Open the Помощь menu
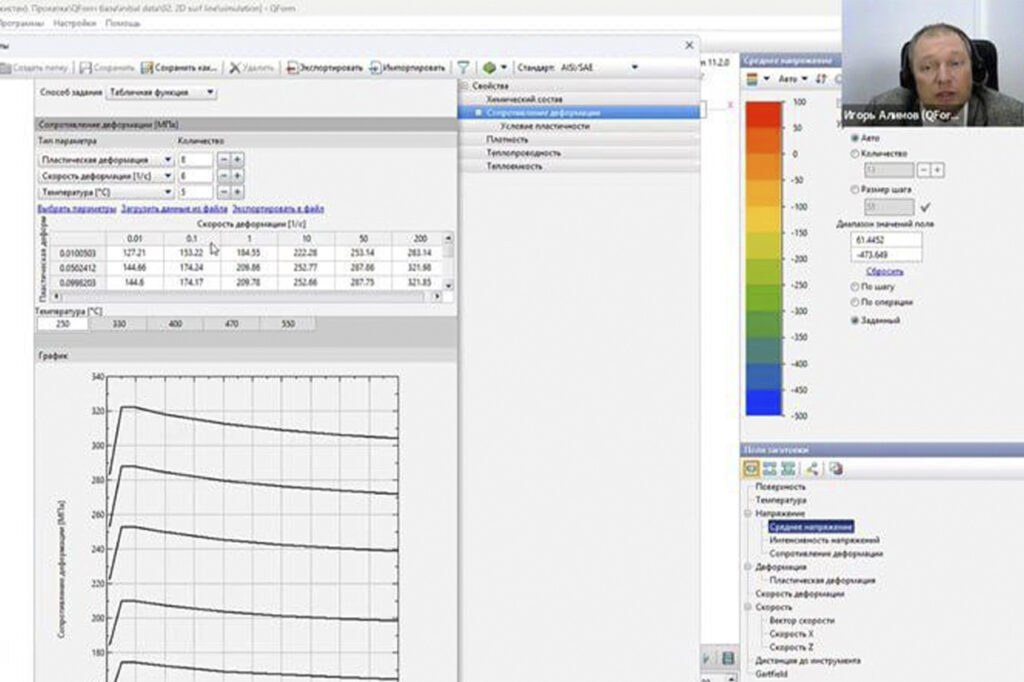 [123, 21]
